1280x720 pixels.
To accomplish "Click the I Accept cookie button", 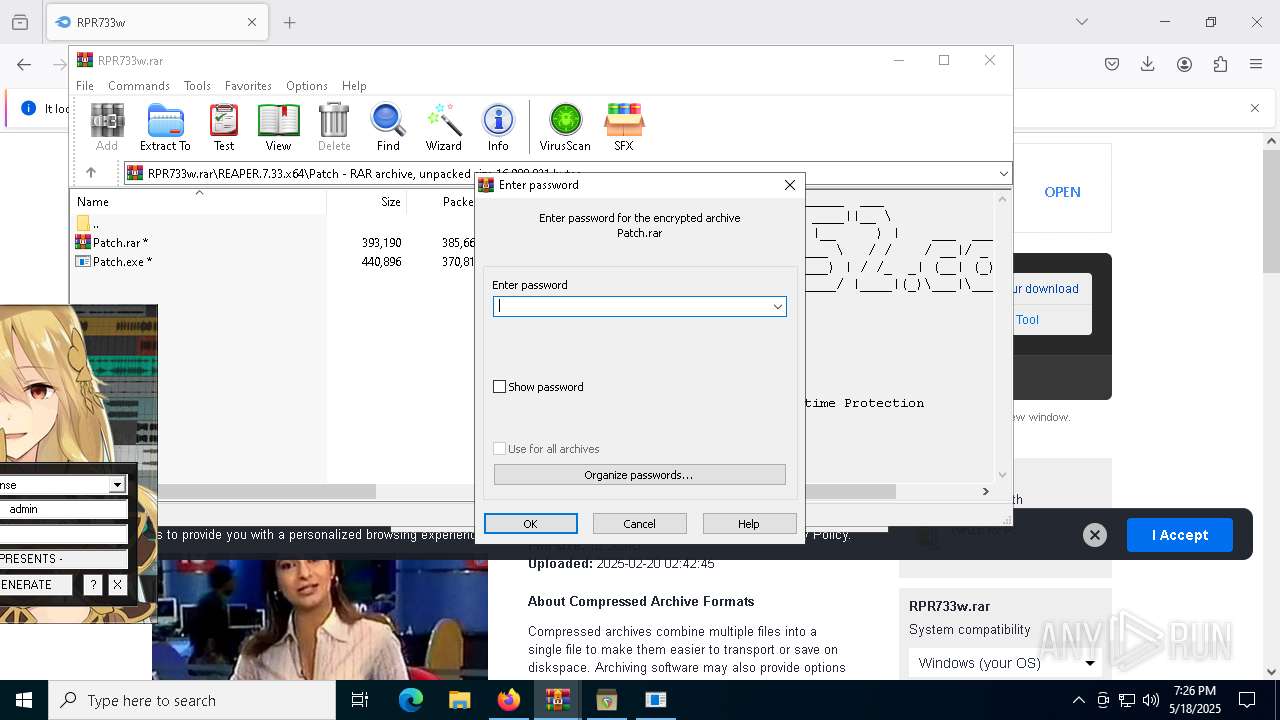I will click(x=1180, y=535).
